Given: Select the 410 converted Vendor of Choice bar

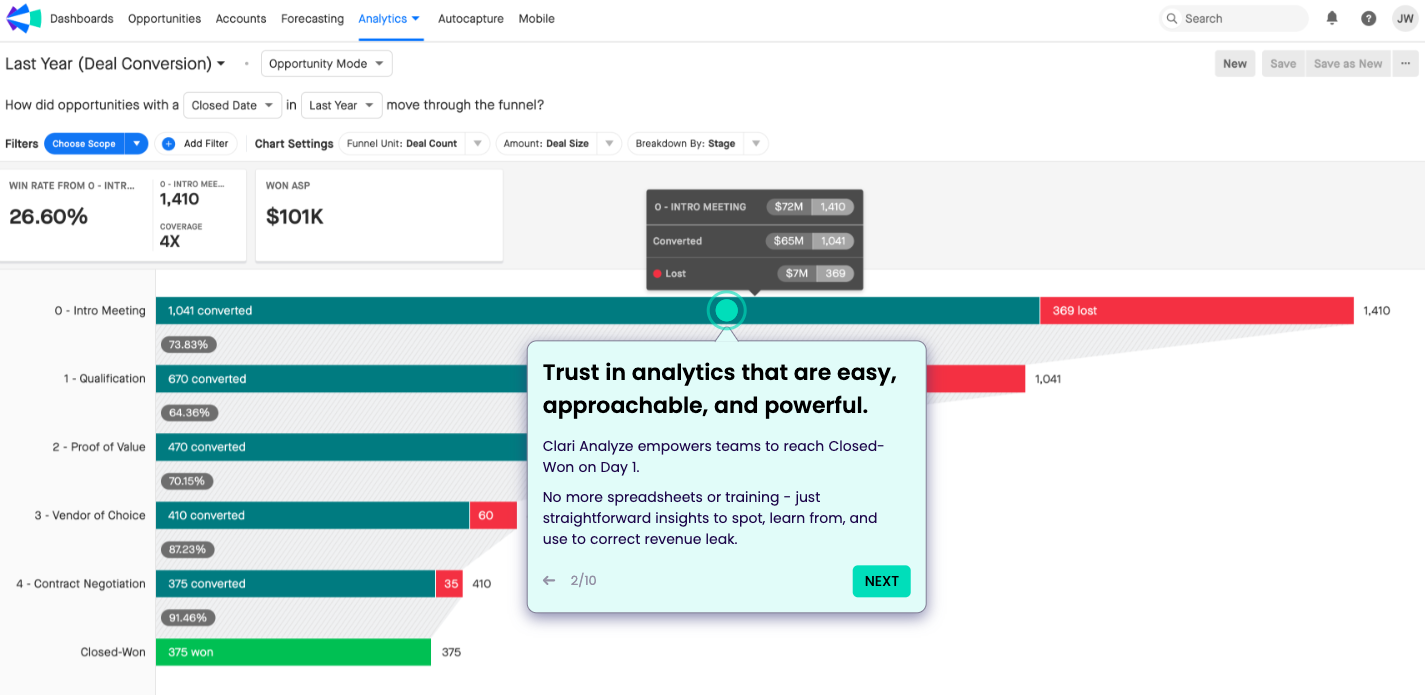Looking at the screenshot, I should coord(313,516).
